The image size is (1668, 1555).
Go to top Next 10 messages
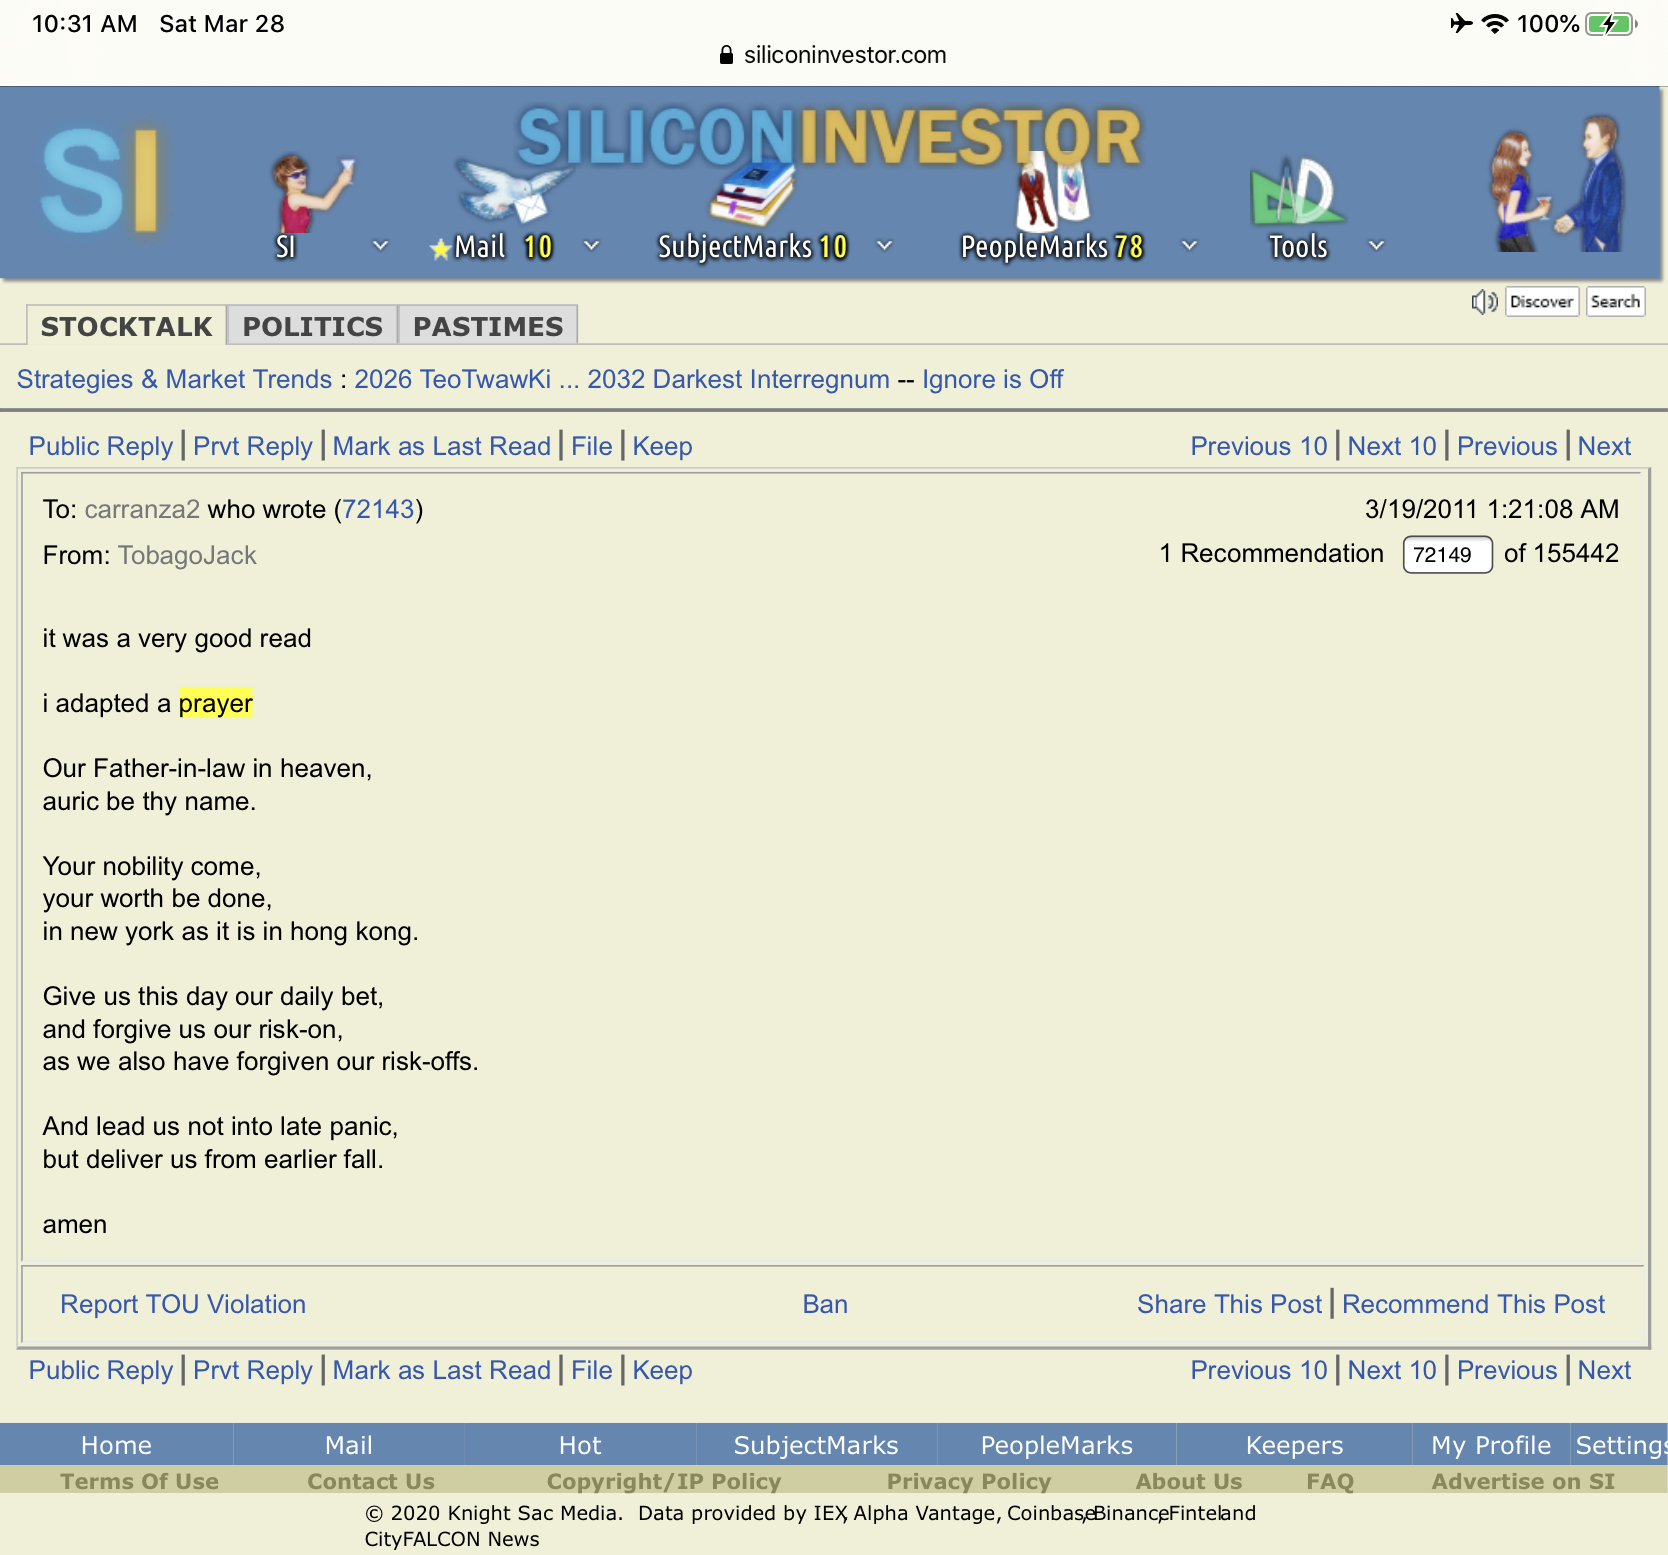pyautogui.click(x=1392, y=446)
